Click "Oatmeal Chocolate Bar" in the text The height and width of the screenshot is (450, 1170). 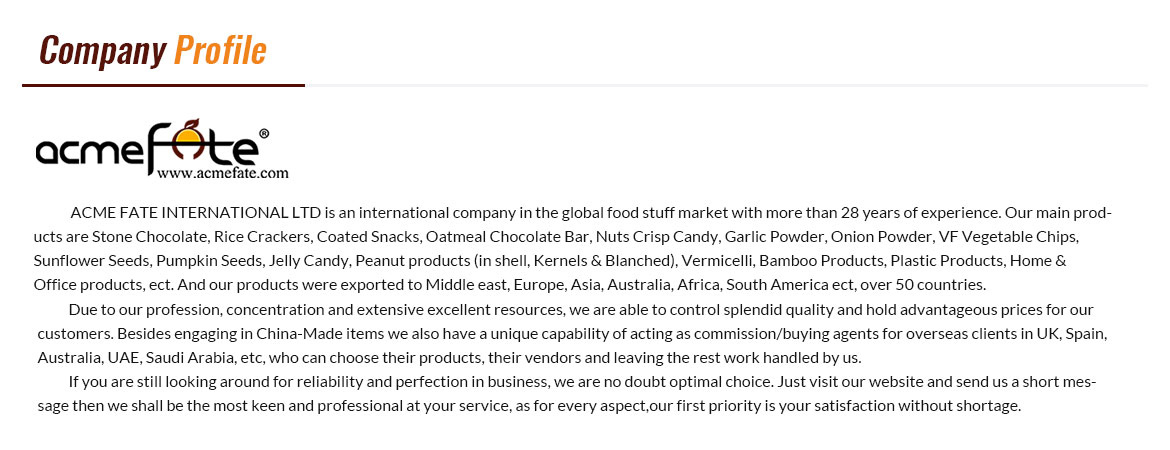coord(507,237)
